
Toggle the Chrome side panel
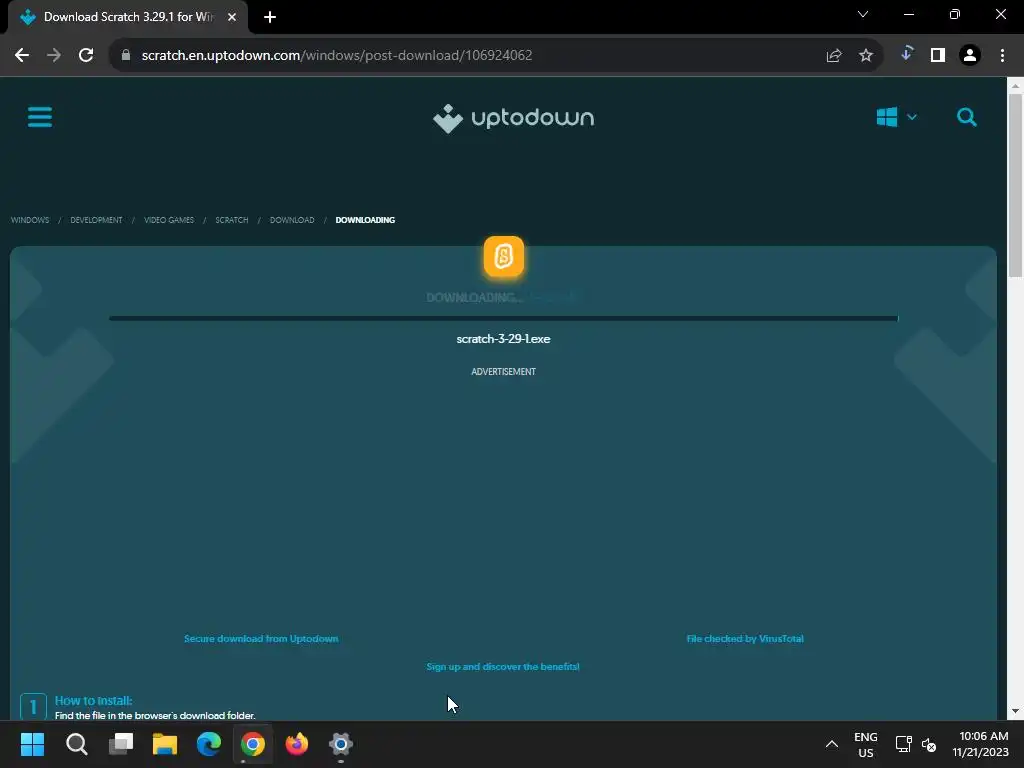(938, 56)
